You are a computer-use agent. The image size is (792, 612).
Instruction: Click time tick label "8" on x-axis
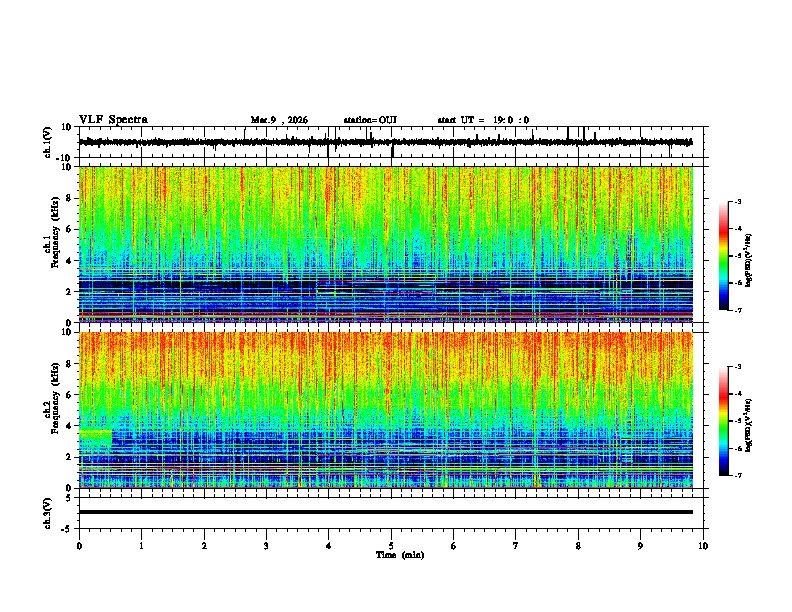pyautogui.click(x=578, y=546)
